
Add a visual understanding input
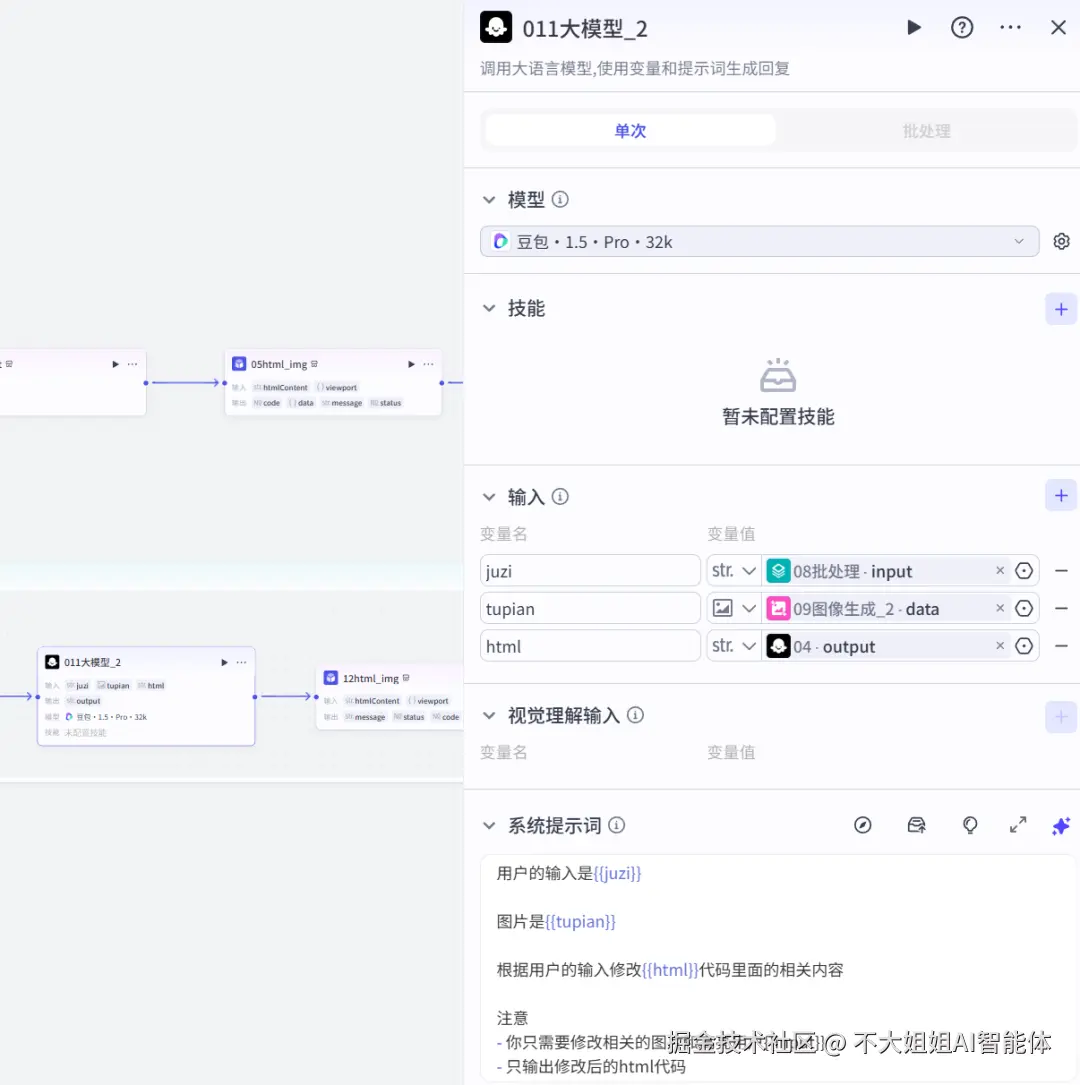pos(1061,717)
